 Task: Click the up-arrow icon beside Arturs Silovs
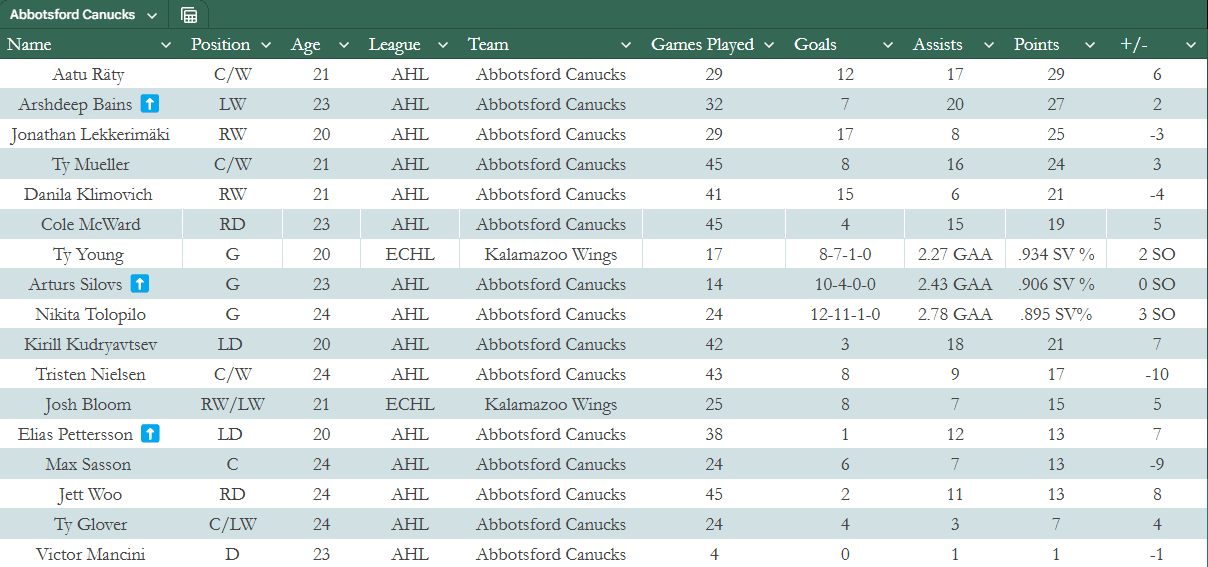click(x=140, y=284)
